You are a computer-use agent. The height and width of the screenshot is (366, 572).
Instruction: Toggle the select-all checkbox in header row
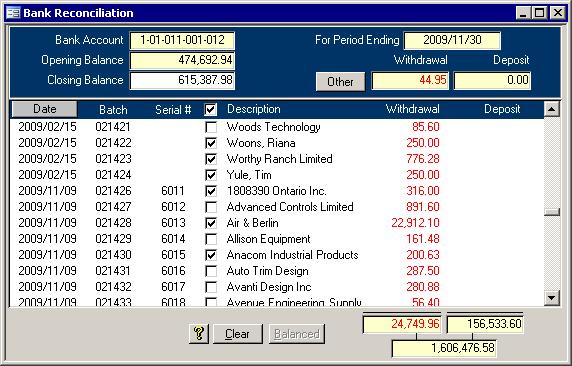pos(211,109)
